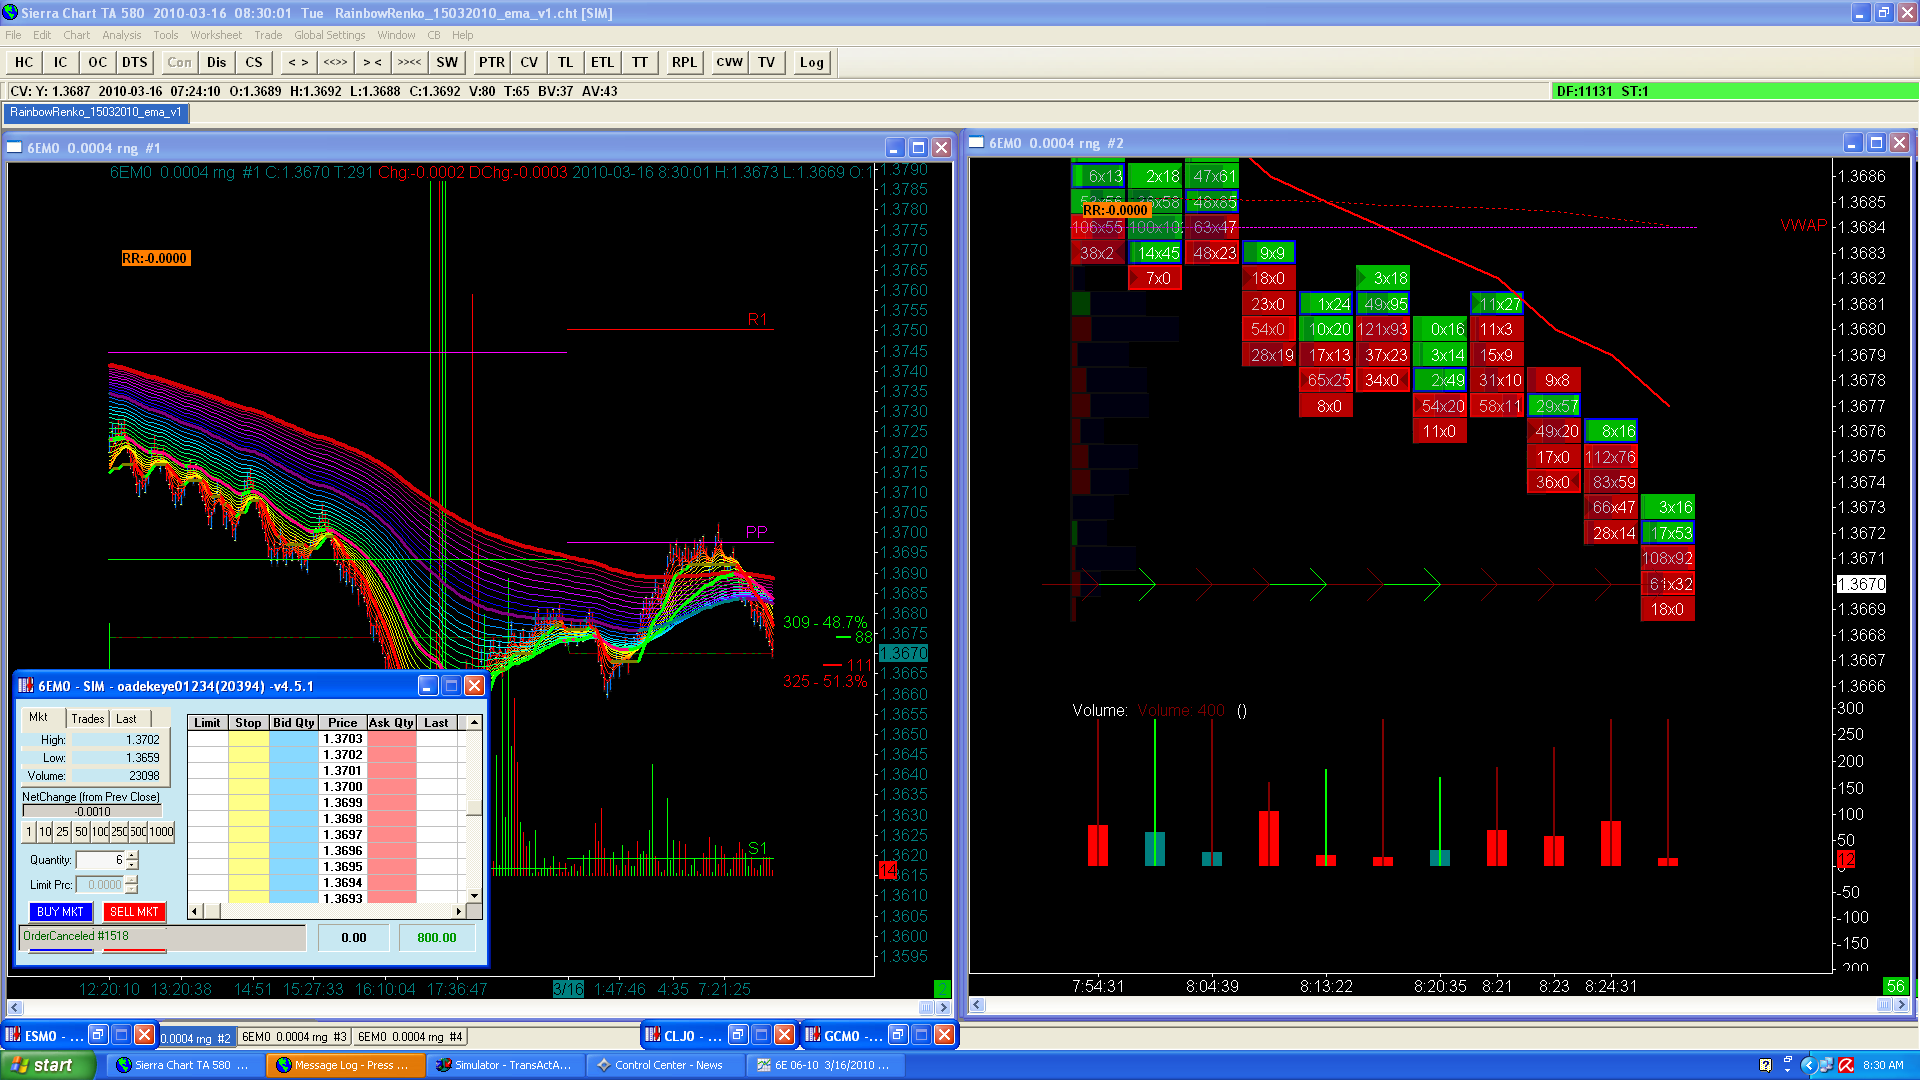Click the Quantity input field
Viewport: 1920px width, 1080px height.
point(101,860)
